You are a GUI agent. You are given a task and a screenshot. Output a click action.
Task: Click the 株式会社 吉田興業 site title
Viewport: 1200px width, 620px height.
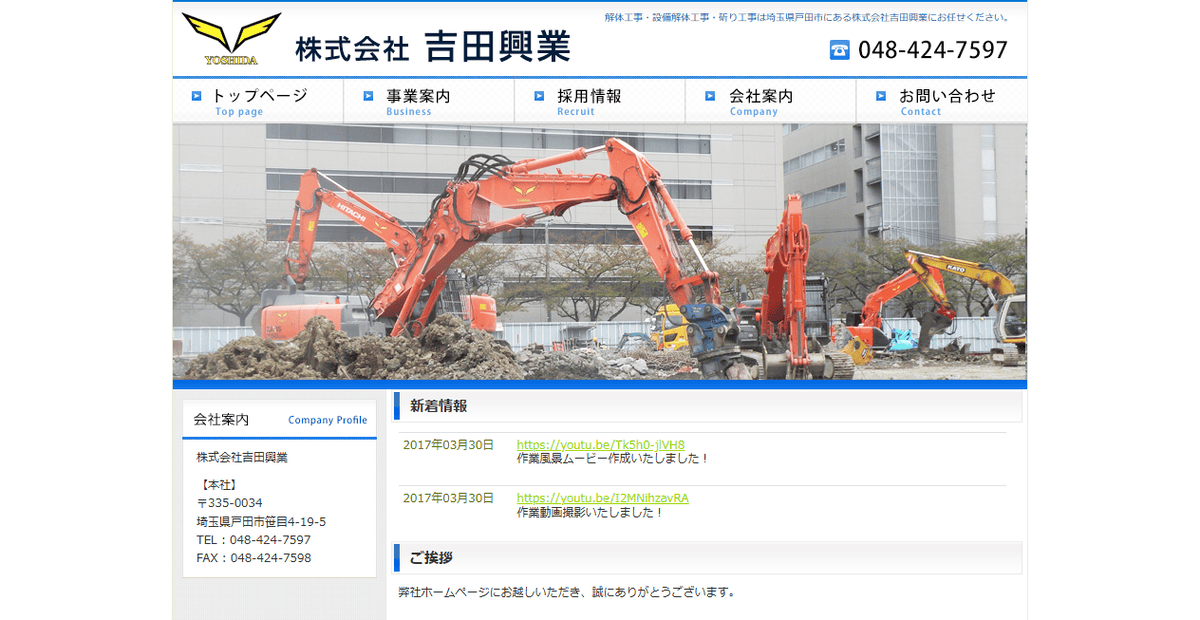coord(435,46)
